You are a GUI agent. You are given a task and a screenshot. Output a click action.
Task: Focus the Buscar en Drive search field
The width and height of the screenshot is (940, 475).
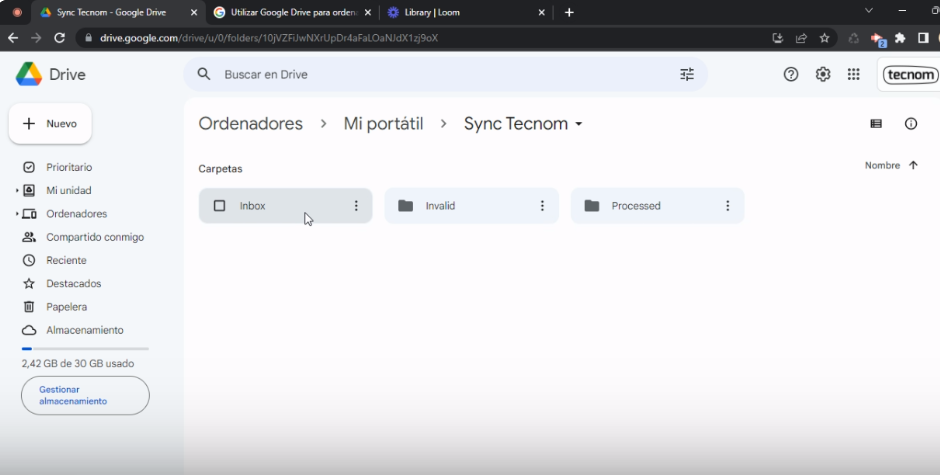(445, 74)
